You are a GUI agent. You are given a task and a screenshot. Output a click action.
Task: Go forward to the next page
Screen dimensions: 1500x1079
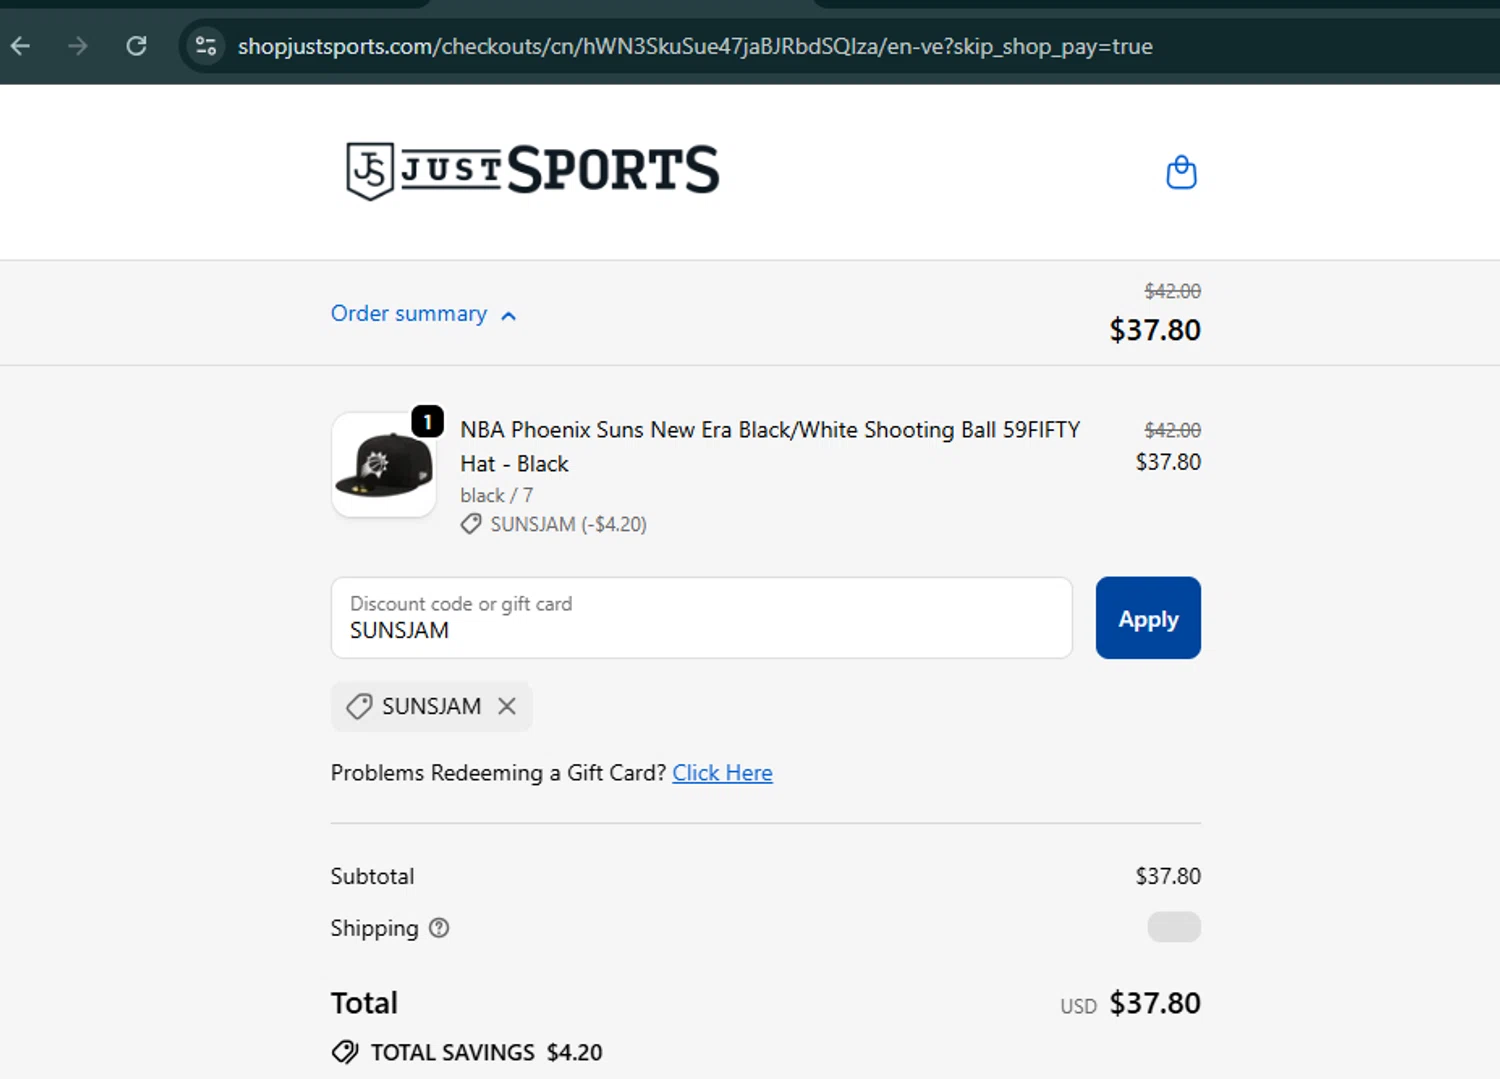(x=78, y=46)
